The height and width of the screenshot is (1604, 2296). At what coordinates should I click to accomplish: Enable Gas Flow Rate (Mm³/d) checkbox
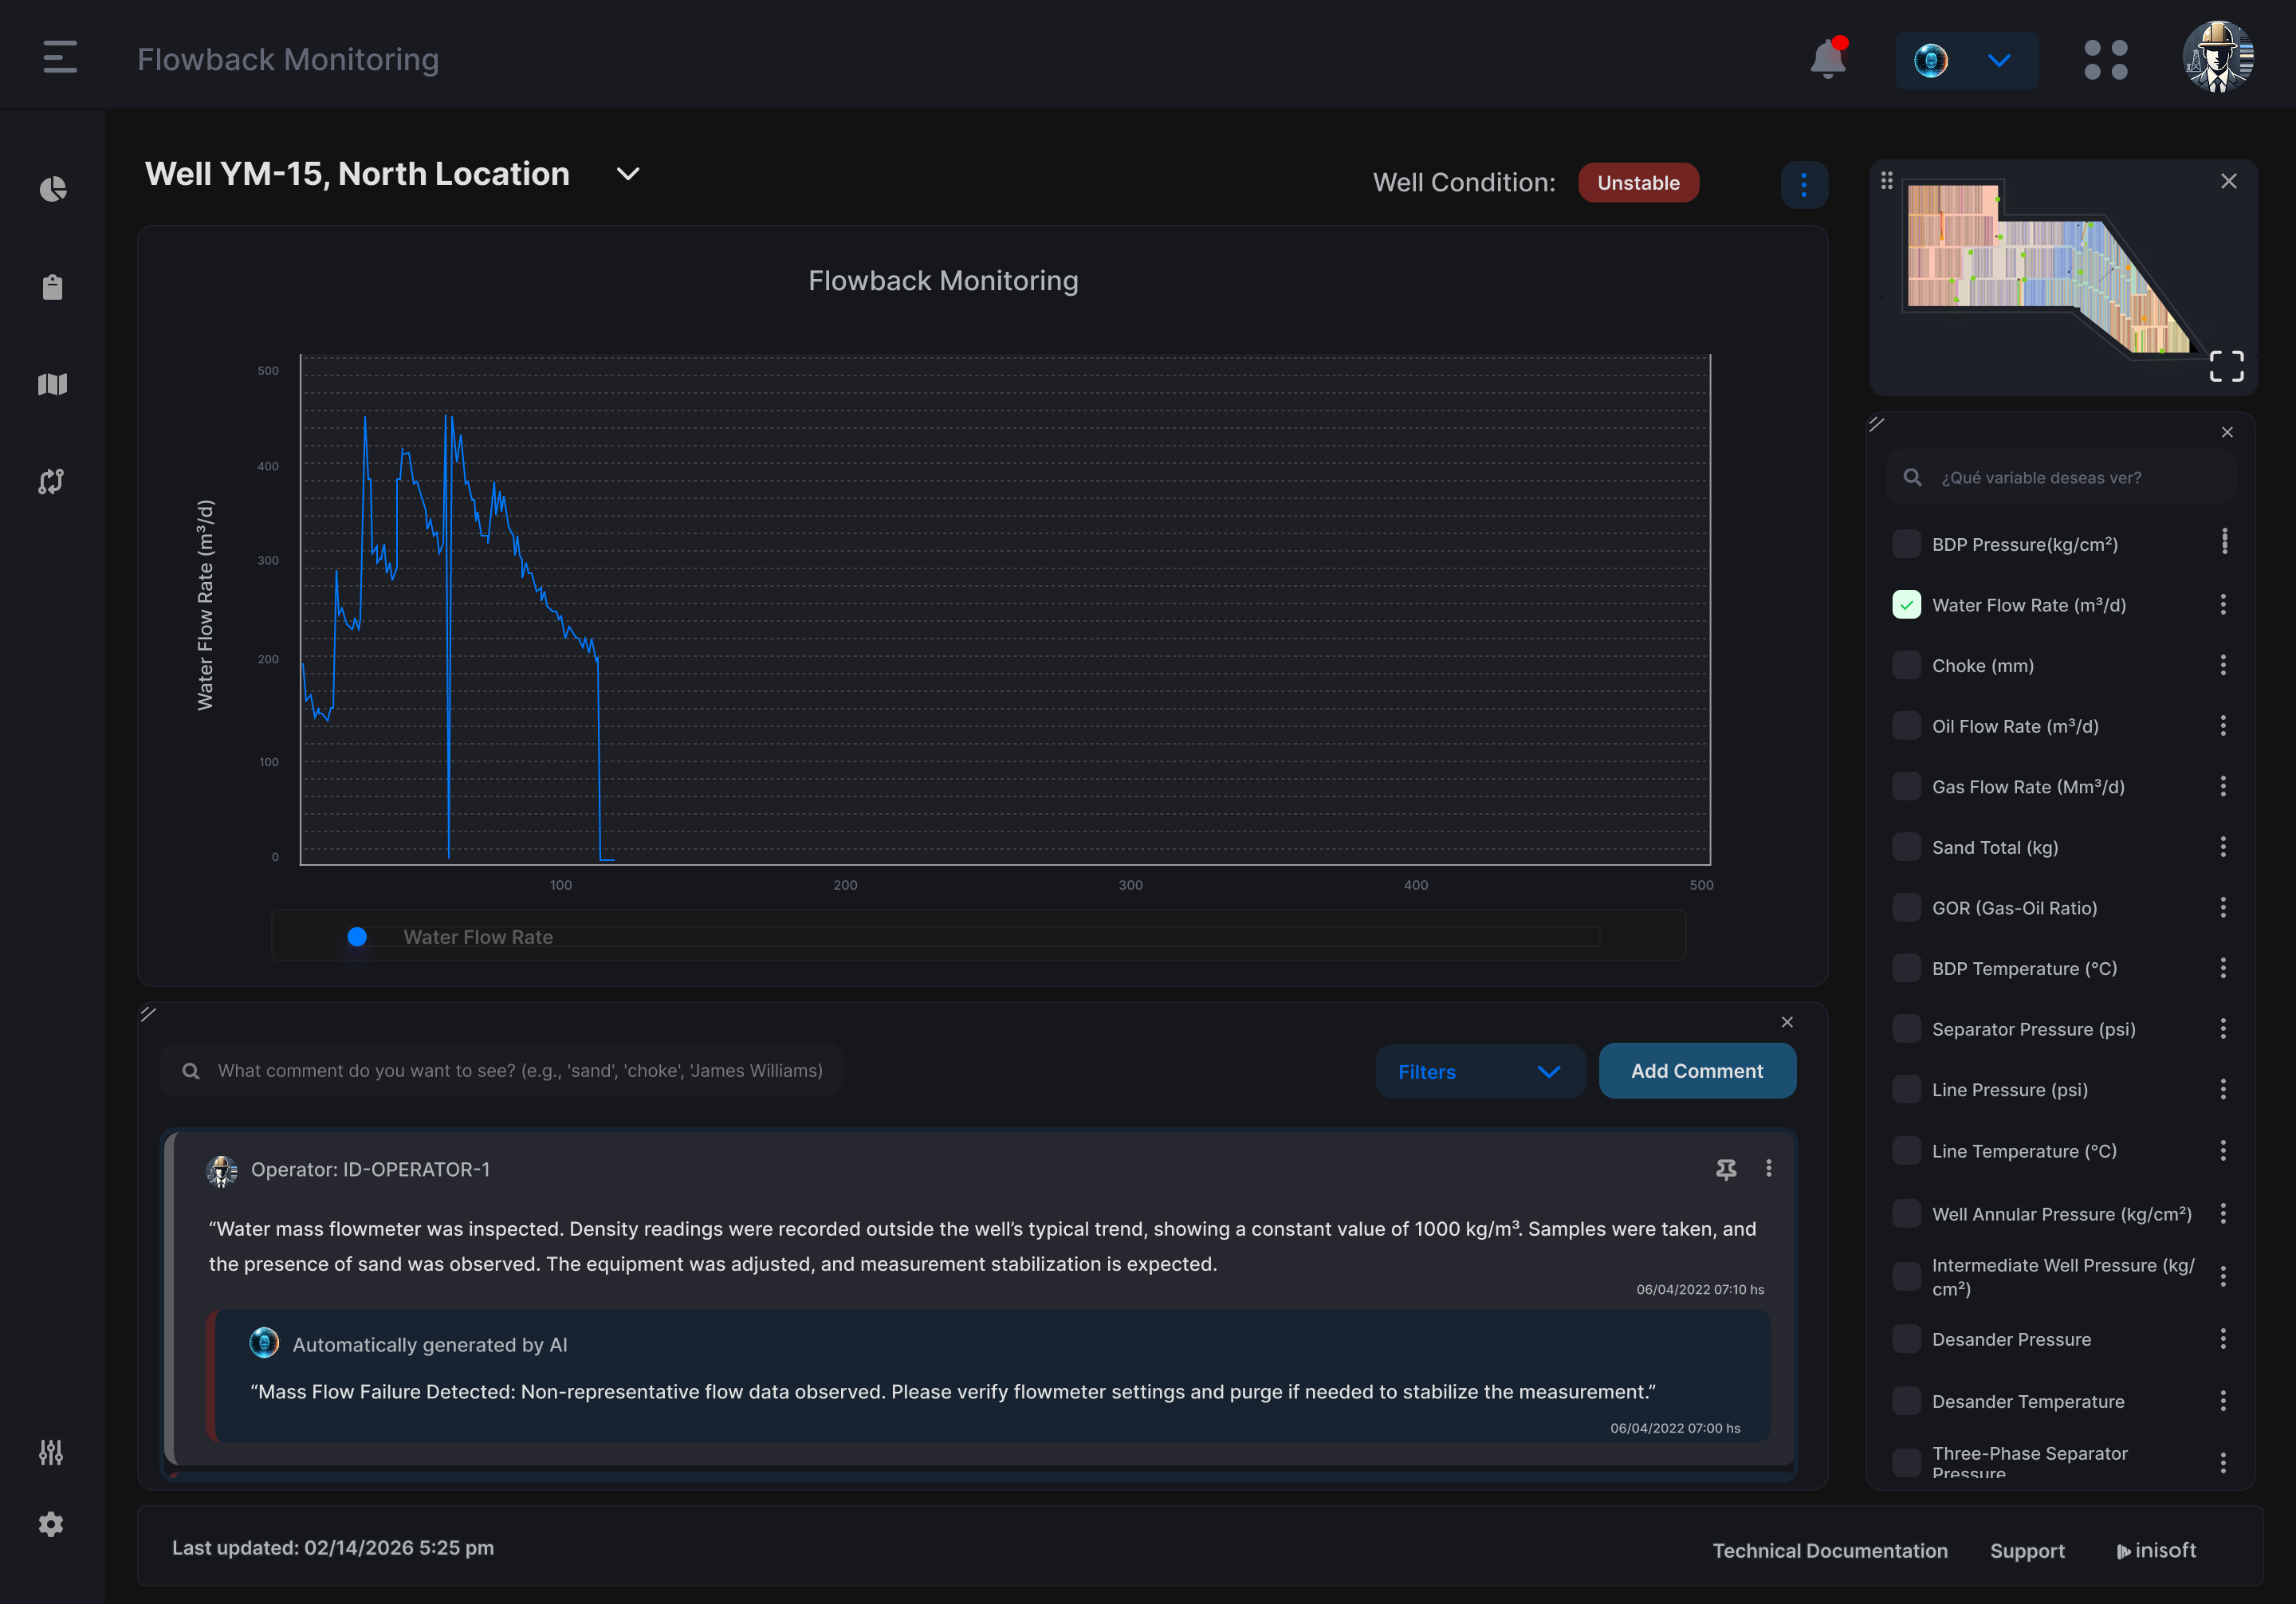tap(1906, 786)
